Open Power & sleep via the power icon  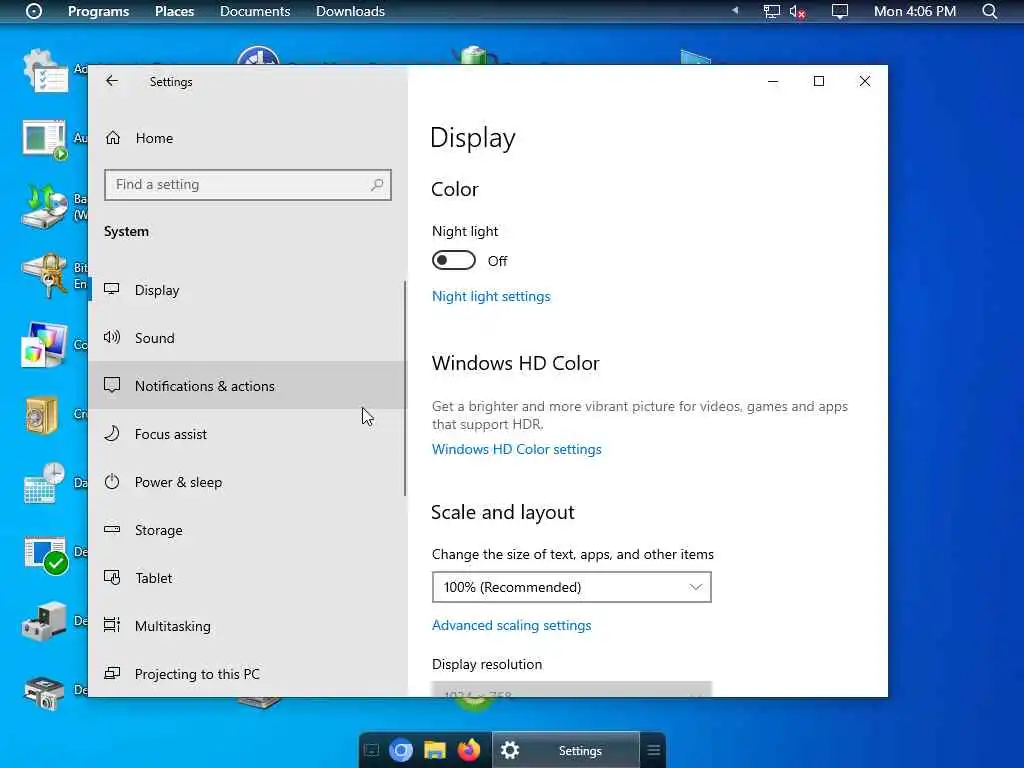tap(112, 482)
